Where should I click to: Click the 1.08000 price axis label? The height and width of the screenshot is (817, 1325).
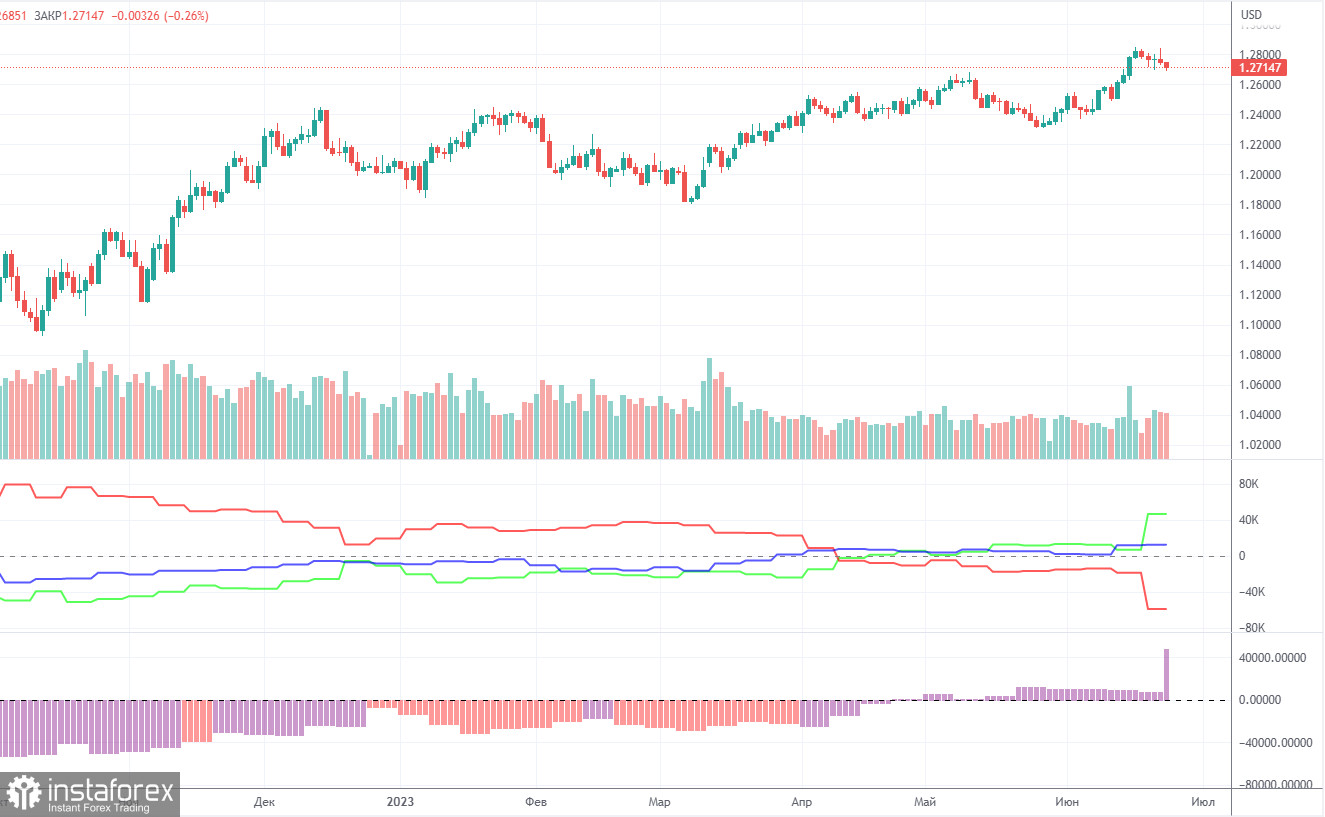[1261, 355]
